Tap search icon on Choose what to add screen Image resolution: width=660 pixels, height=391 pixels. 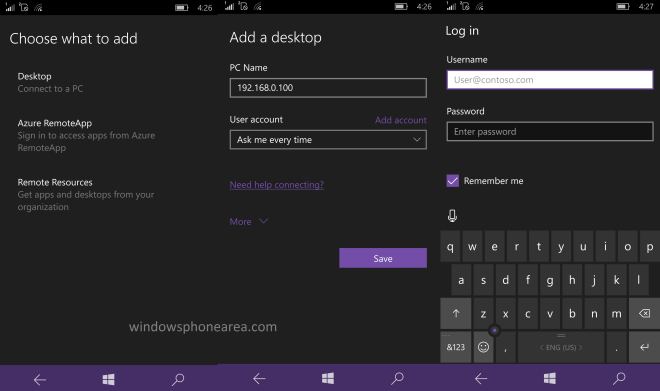(x=178, y=379)
